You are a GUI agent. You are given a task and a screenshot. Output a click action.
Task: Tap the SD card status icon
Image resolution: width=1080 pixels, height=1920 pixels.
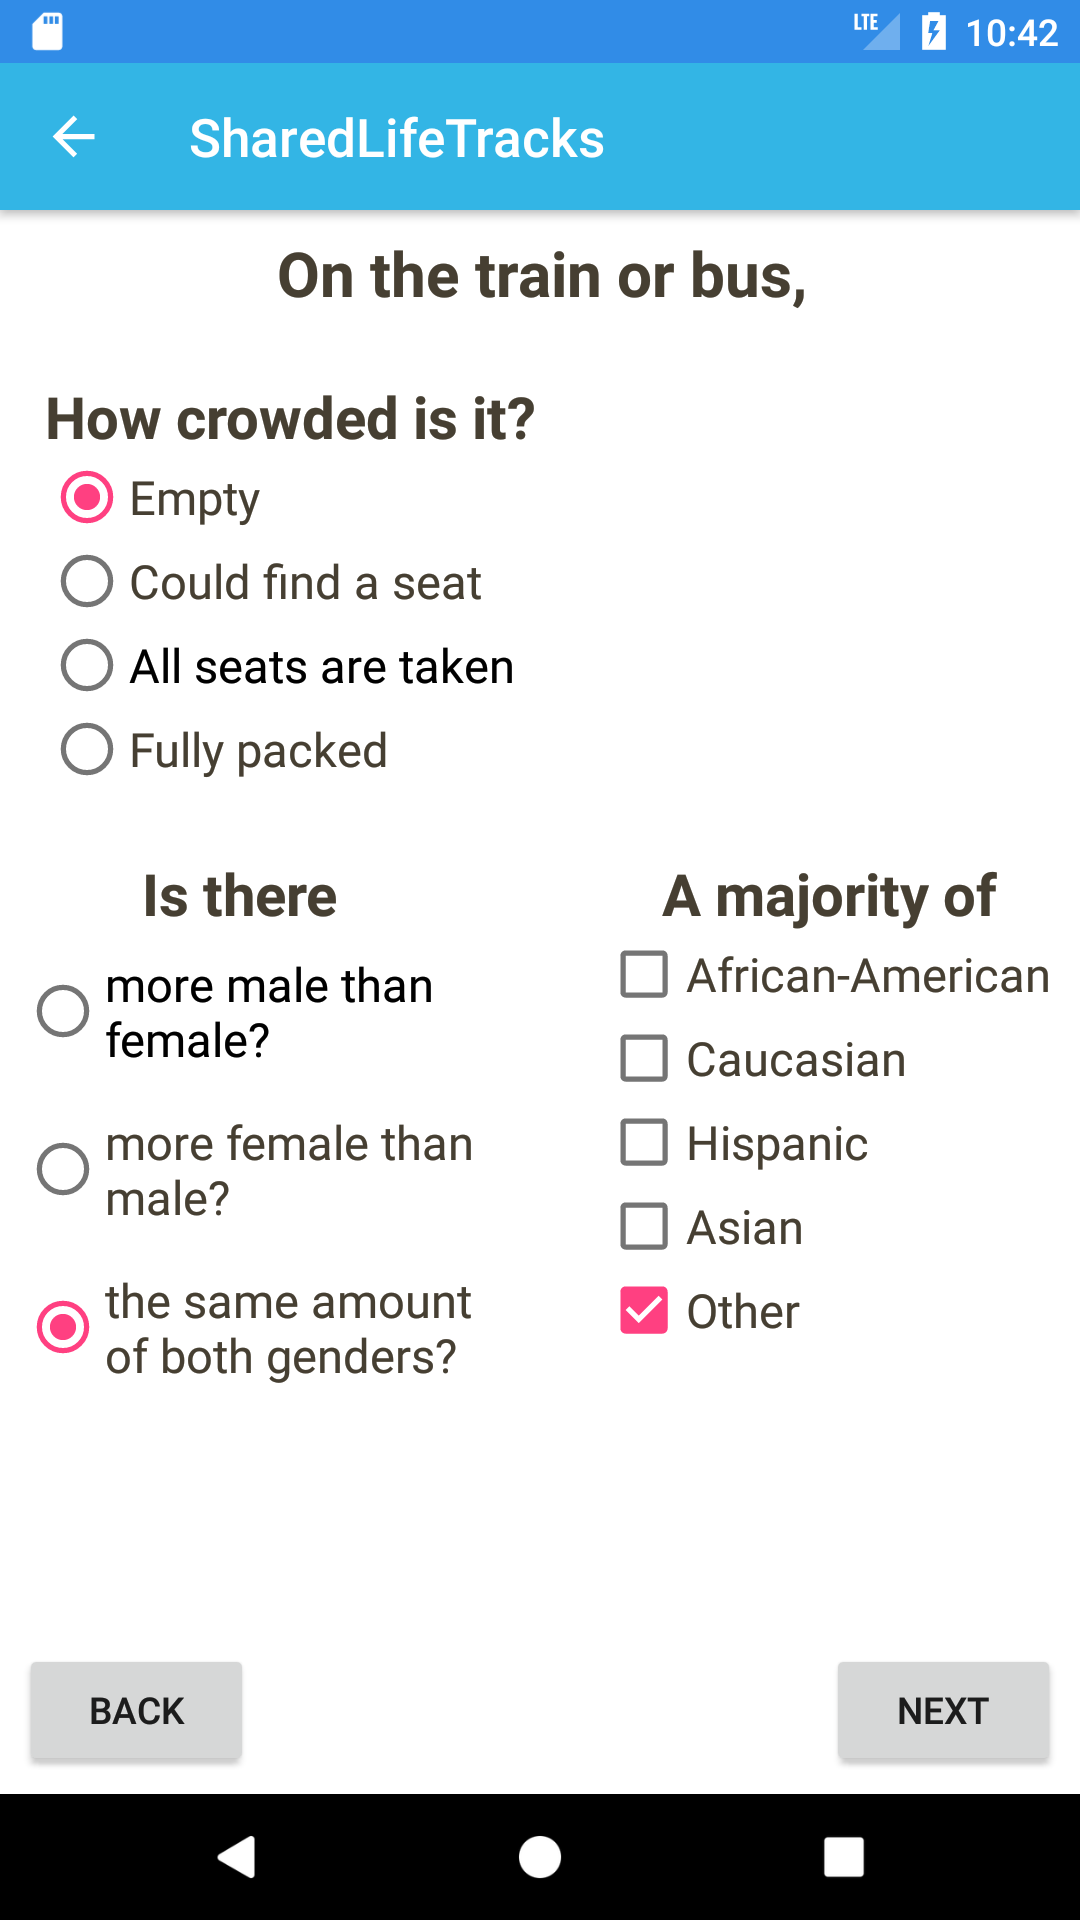tap(47, 32)
